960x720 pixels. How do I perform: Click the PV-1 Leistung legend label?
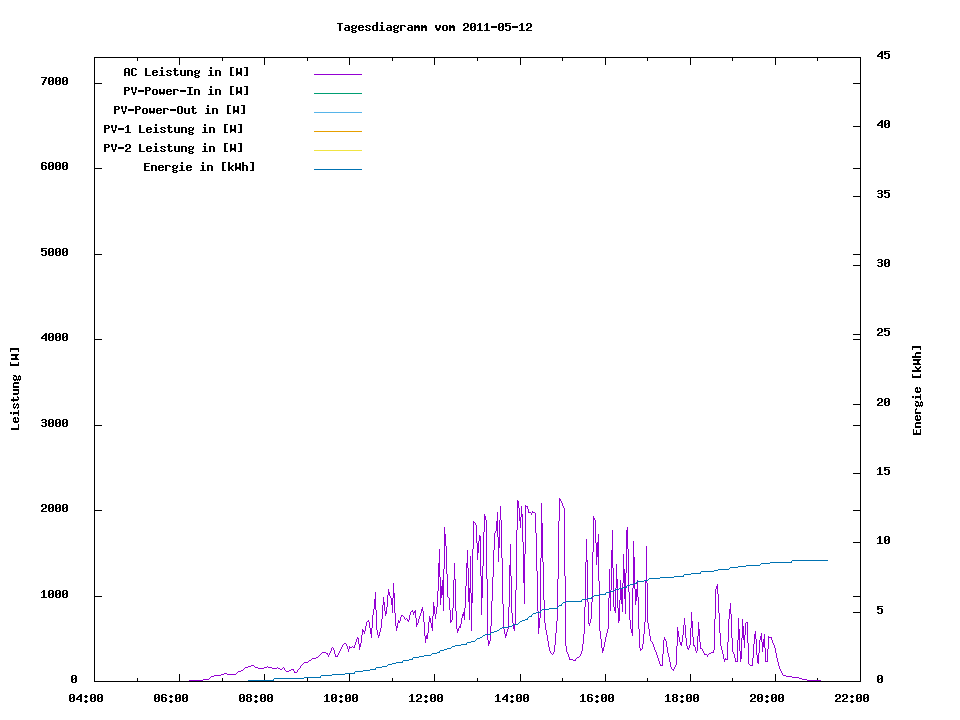pyautogui.click(x=173, y=129)
